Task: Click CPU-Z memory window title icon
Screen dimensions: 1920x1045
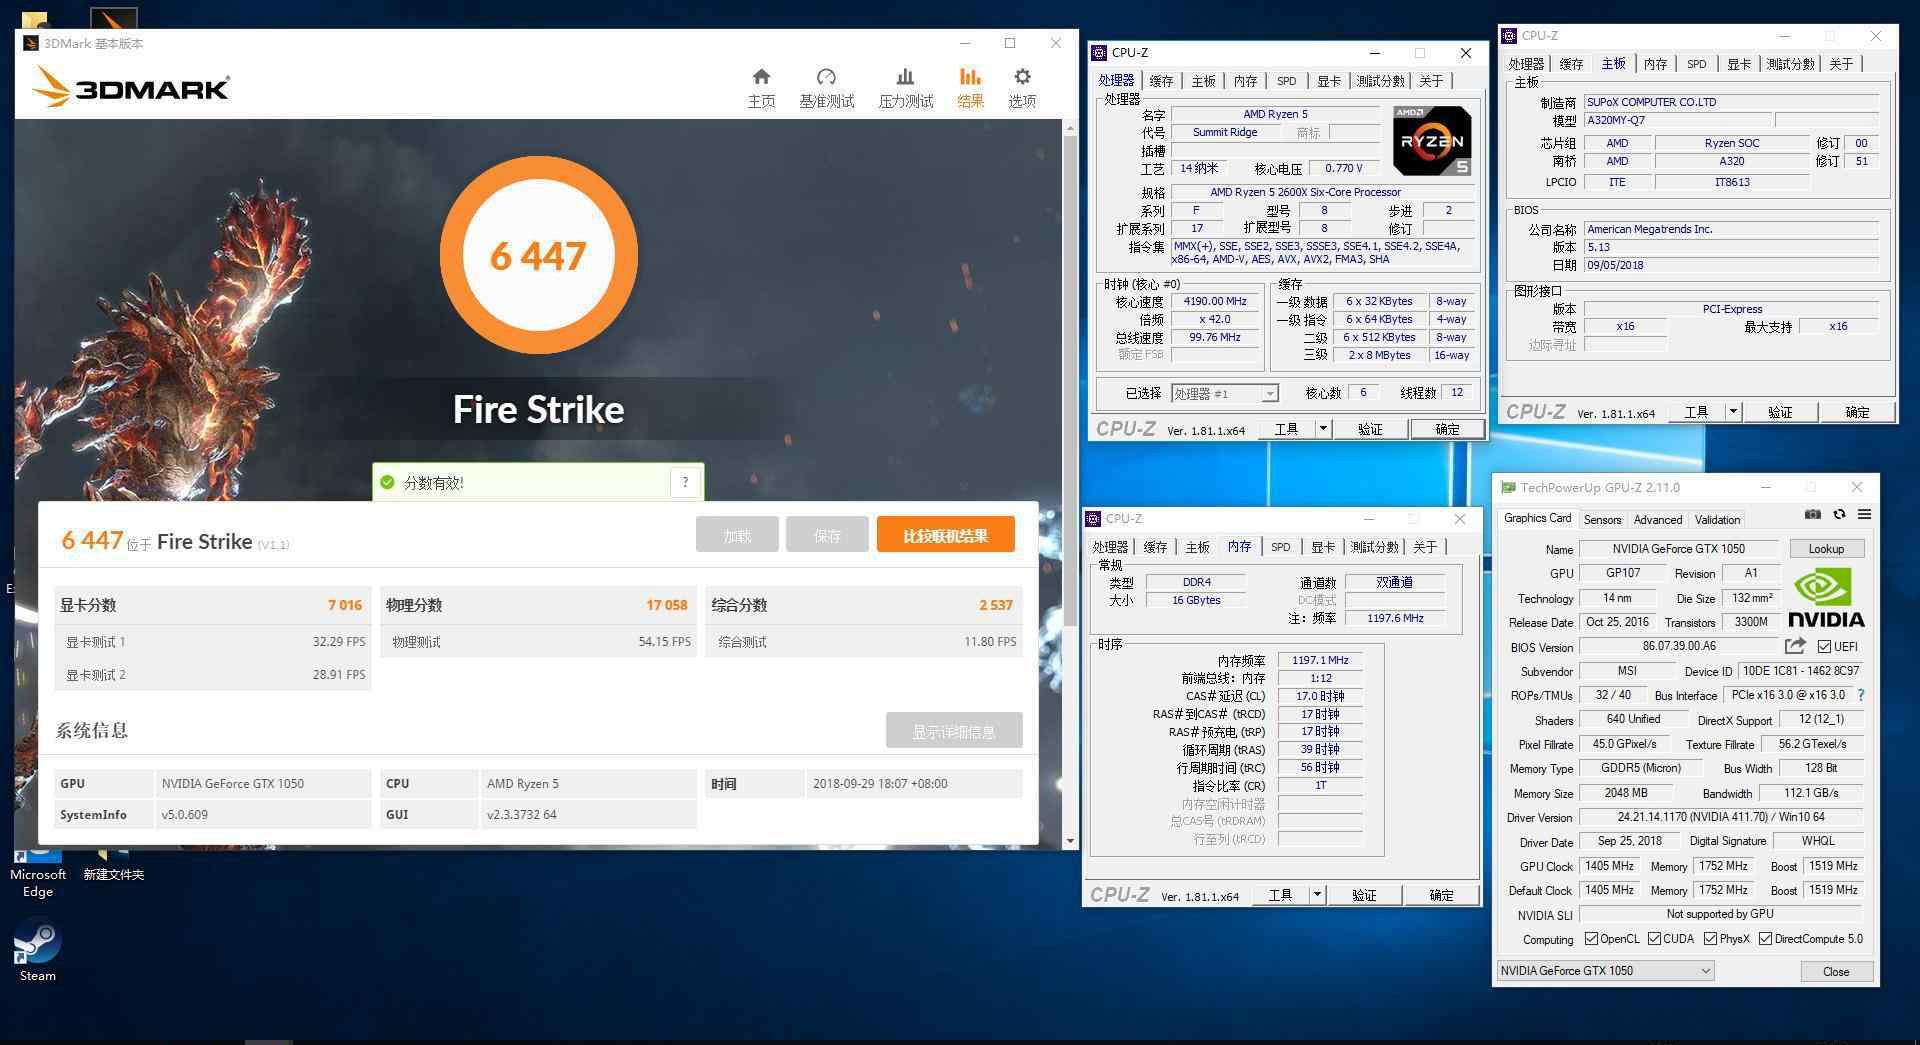Action: pyautogui.click(x=1095, y=518)
